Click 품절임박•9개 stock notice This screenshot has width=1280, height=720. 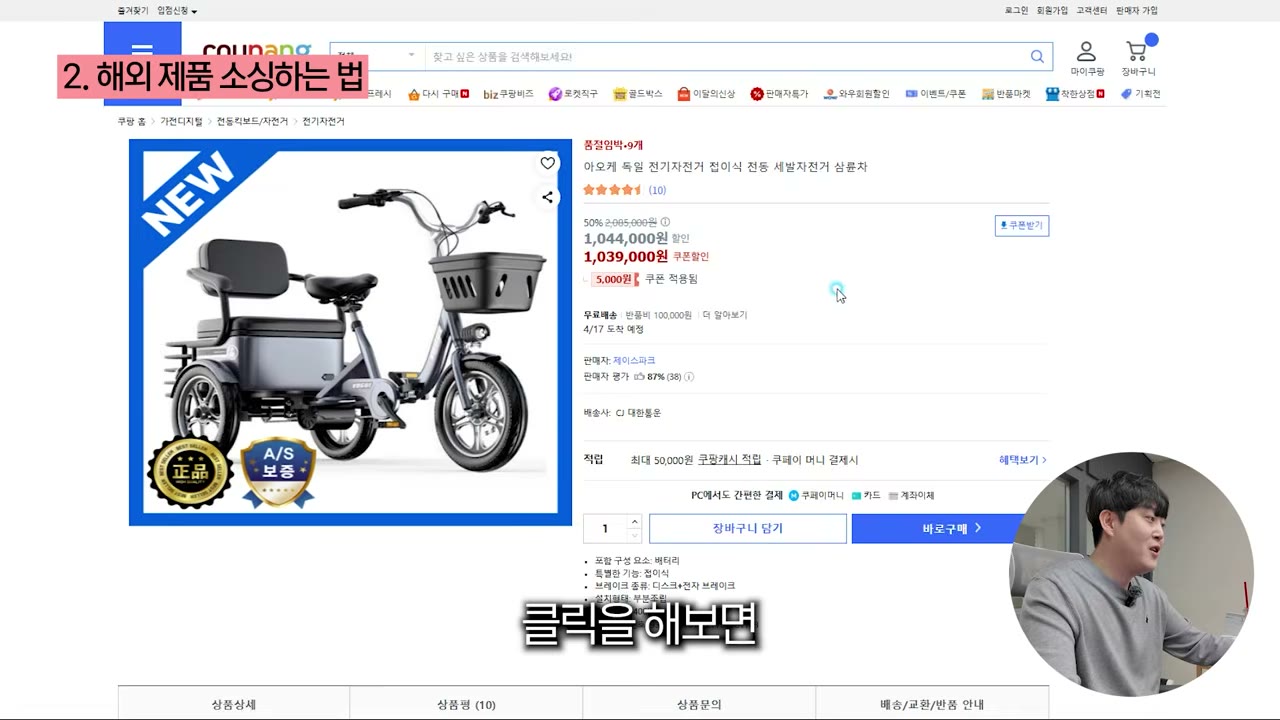pyautogui.click(x=613, y=146)
